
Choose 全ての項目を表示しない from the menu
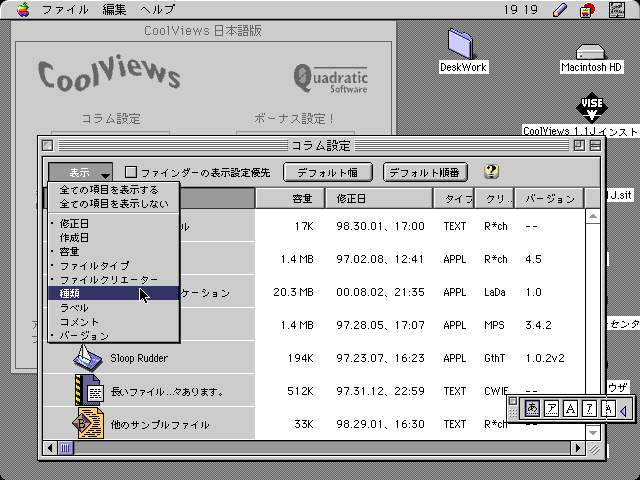point(113,204)
